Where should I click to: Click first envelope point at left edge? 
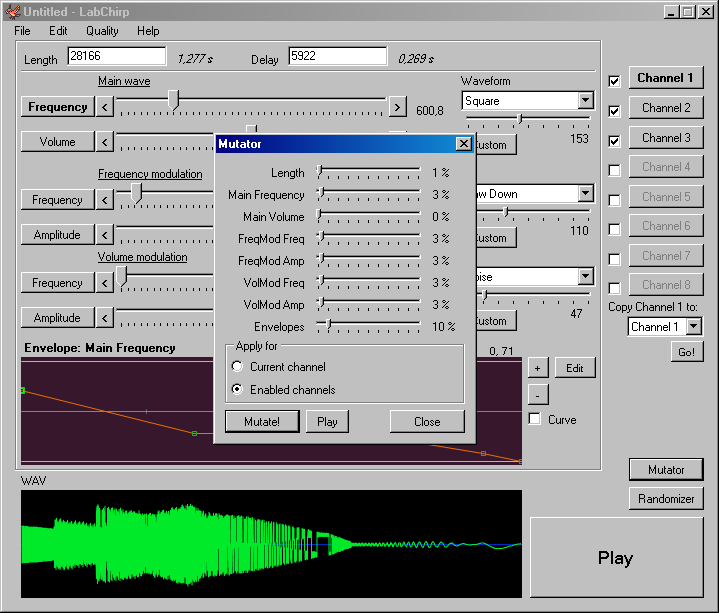pos(22,390)
